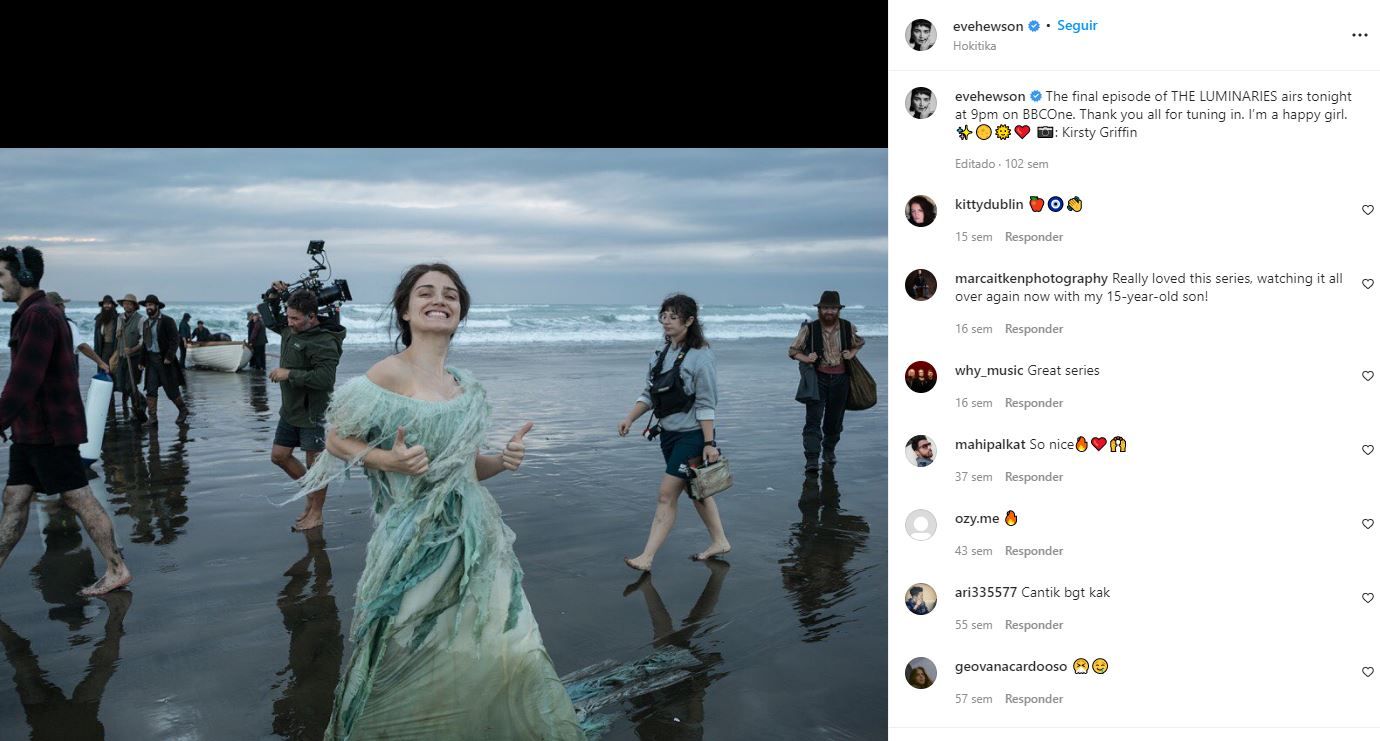Click the Seguir follow button
Viewport: 1380px width, 741px height.
pyautogui.click(x=1077, y=26)
